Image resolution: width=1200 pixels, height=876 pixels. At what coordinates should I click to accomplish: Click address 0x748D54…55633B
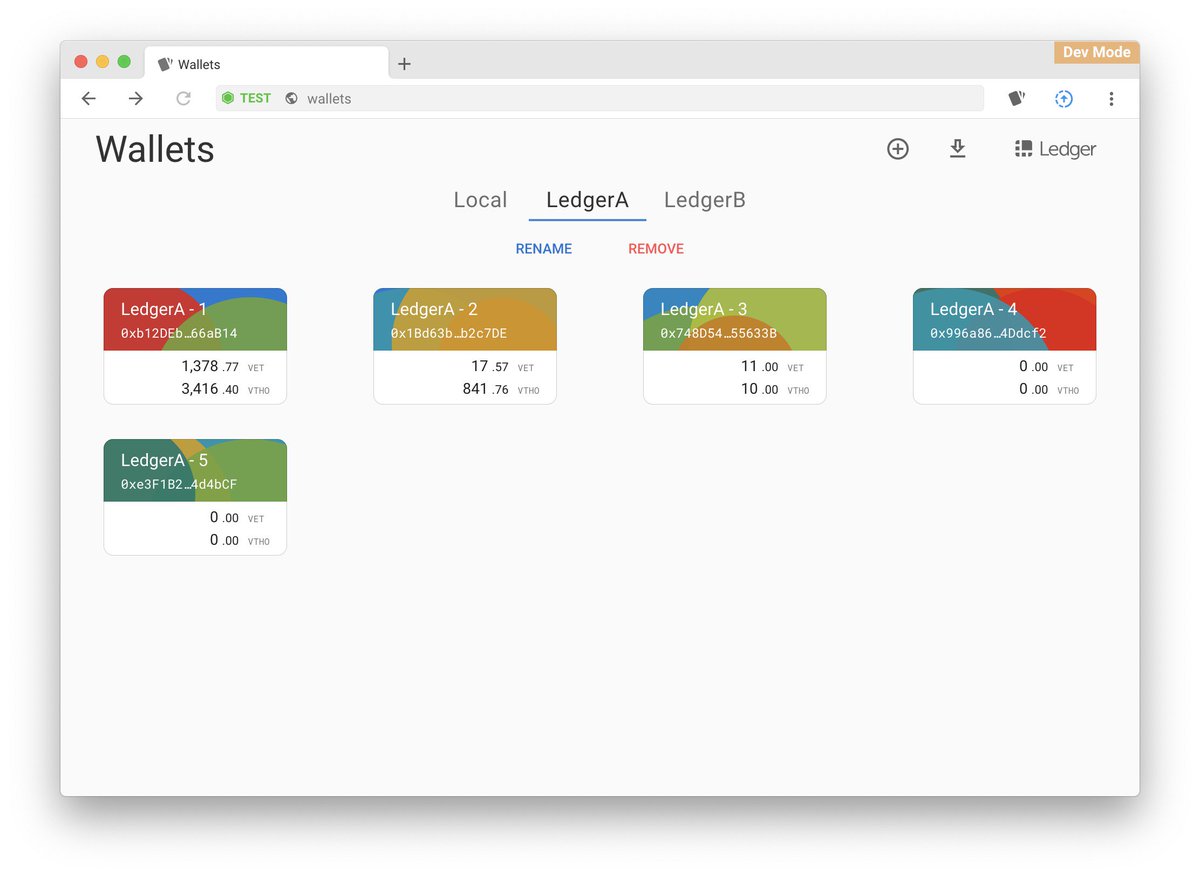click(x=719, y=333)
